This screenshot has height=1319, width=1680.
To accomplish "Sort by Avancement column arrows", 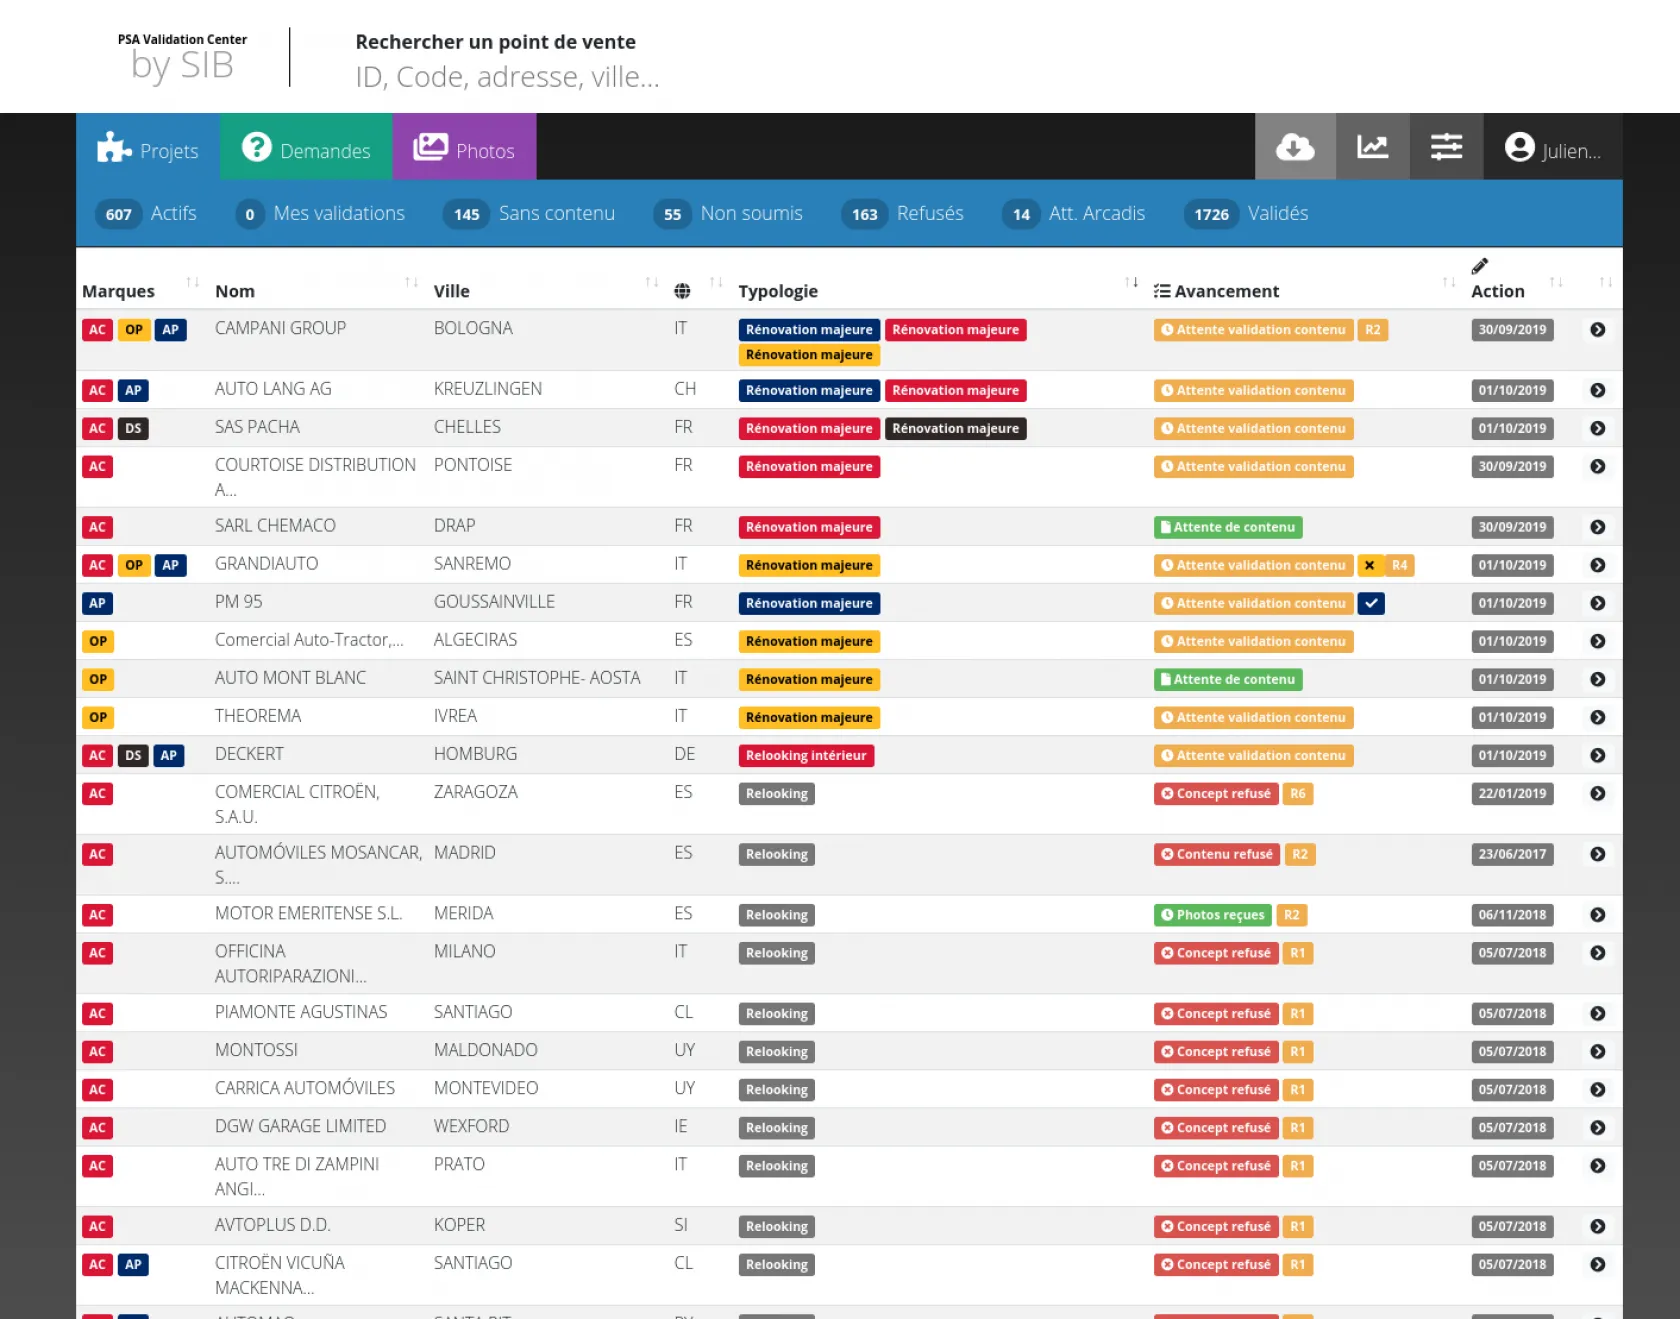I will 1448,283.
